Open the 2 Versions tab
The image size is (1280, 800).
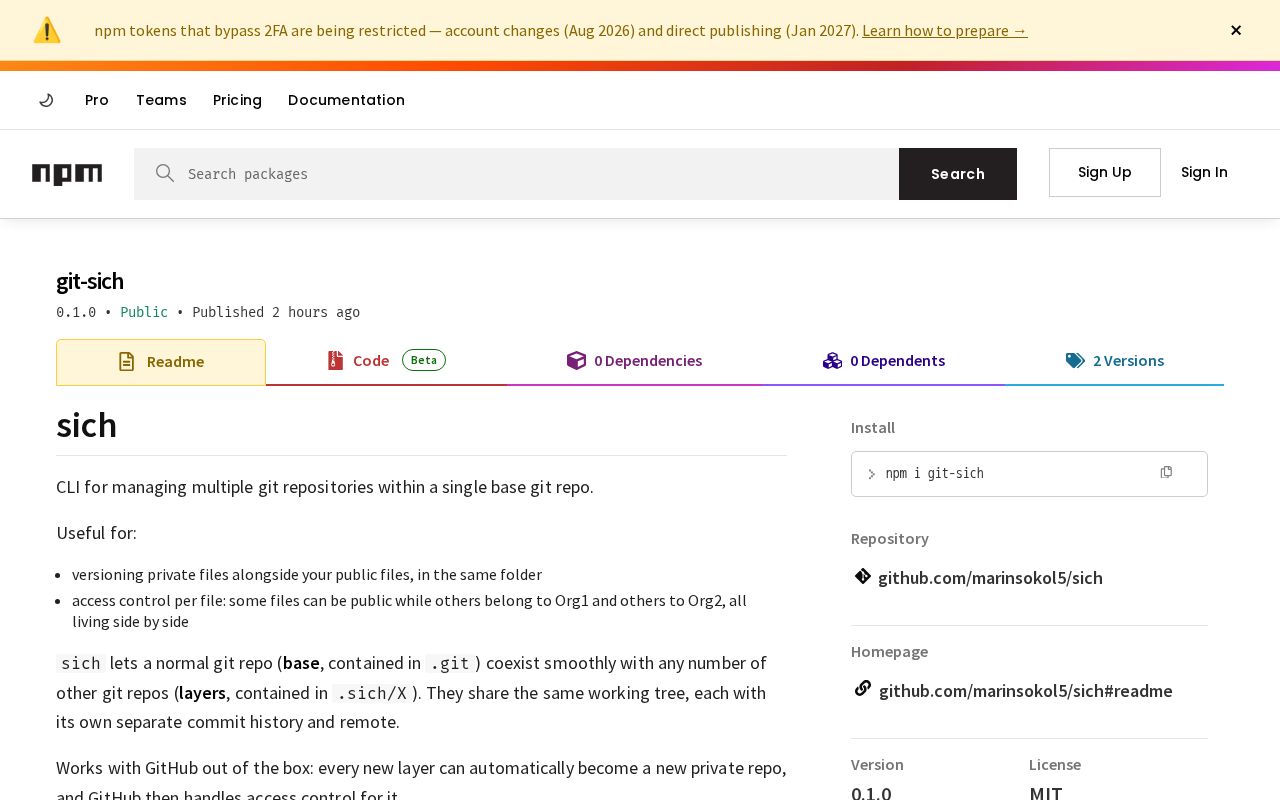pyautogui.click(x=1114, y=361)
